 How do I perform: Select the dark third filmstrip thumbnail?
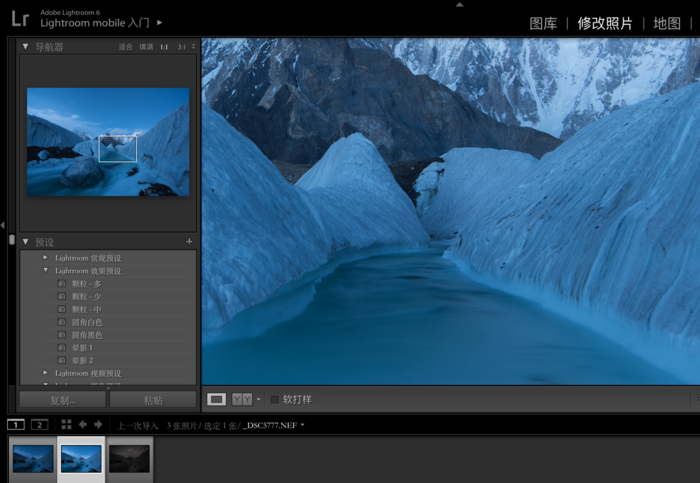(x=130, y=459)
